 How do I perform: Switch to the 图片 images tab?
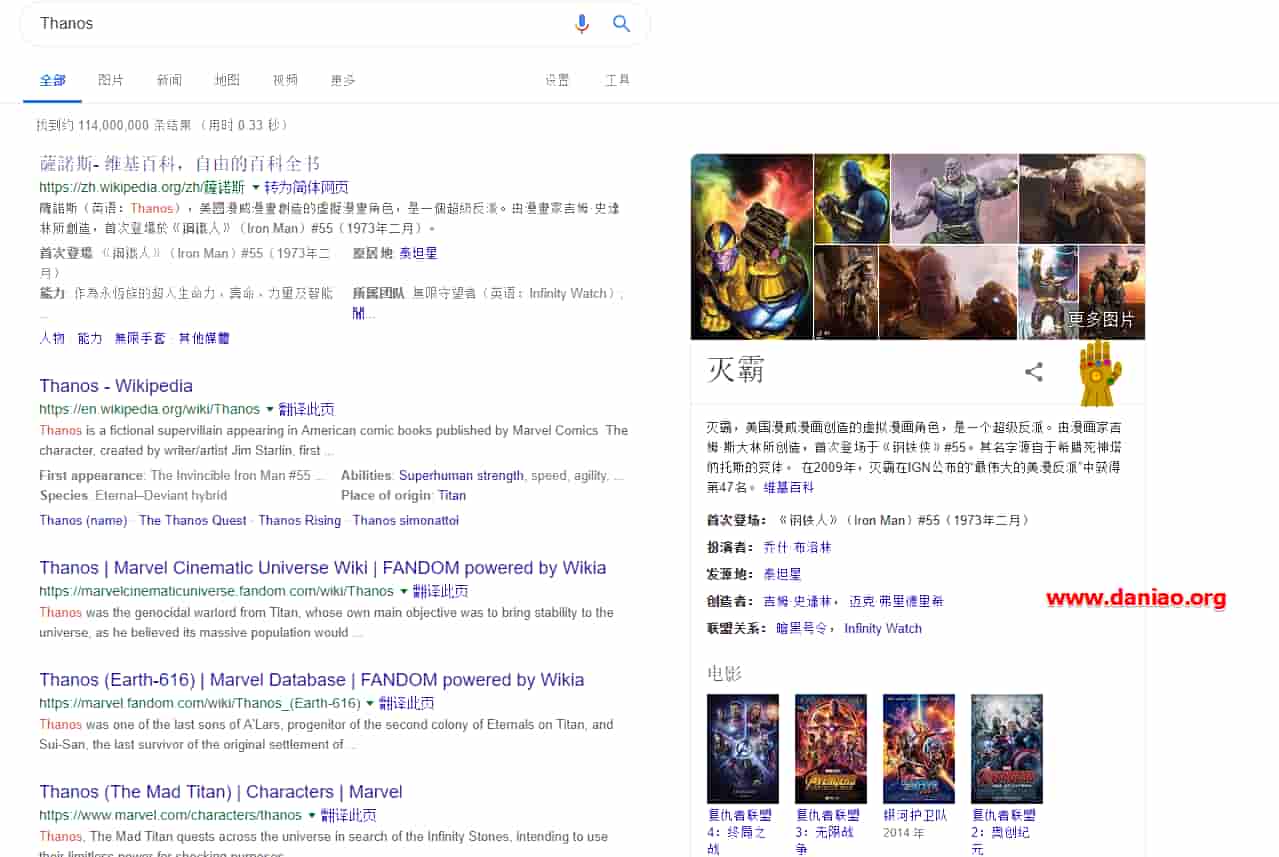coord(111,80)
